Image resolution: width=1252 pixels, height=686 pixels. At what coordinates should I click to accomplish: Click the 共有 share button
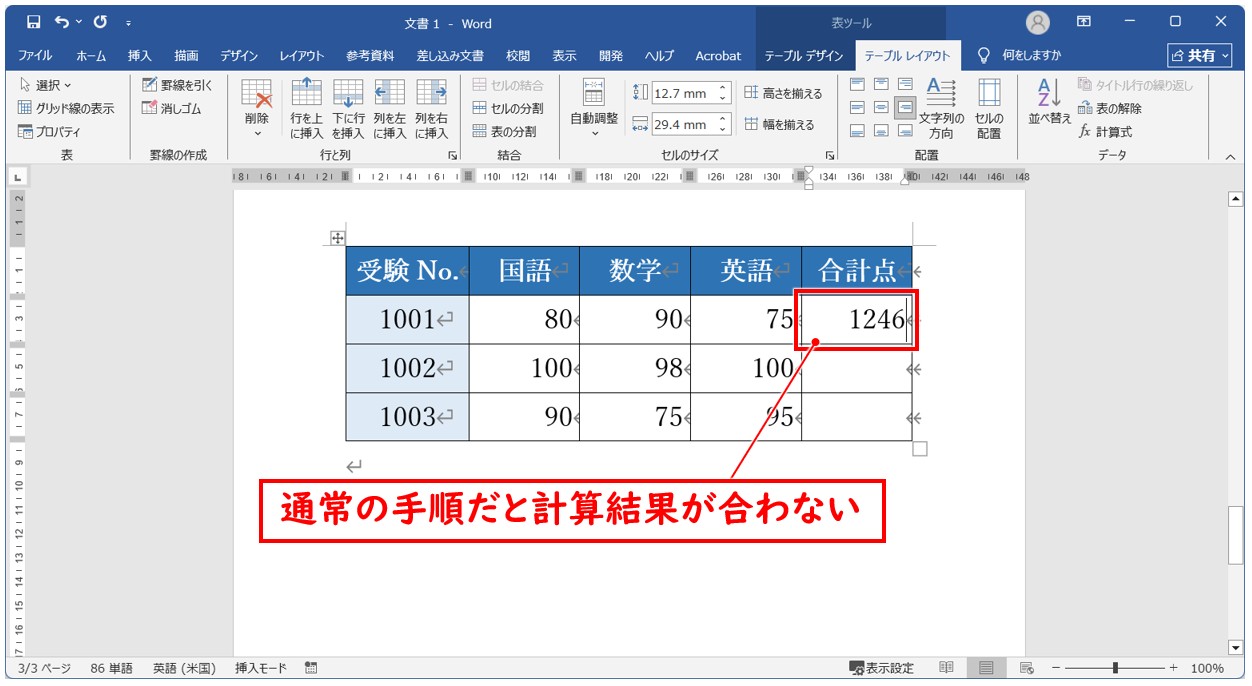tap(1199, 56)
